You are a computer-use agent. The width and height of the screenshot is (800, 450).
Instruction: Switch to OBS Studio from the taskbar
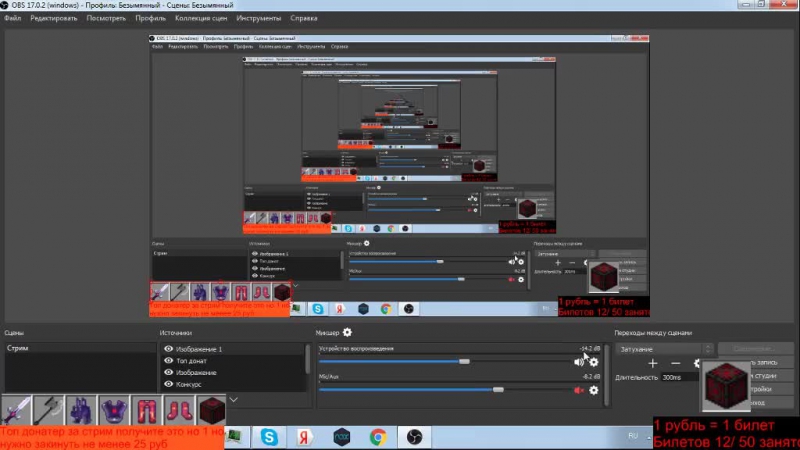[x=414, y=437]
